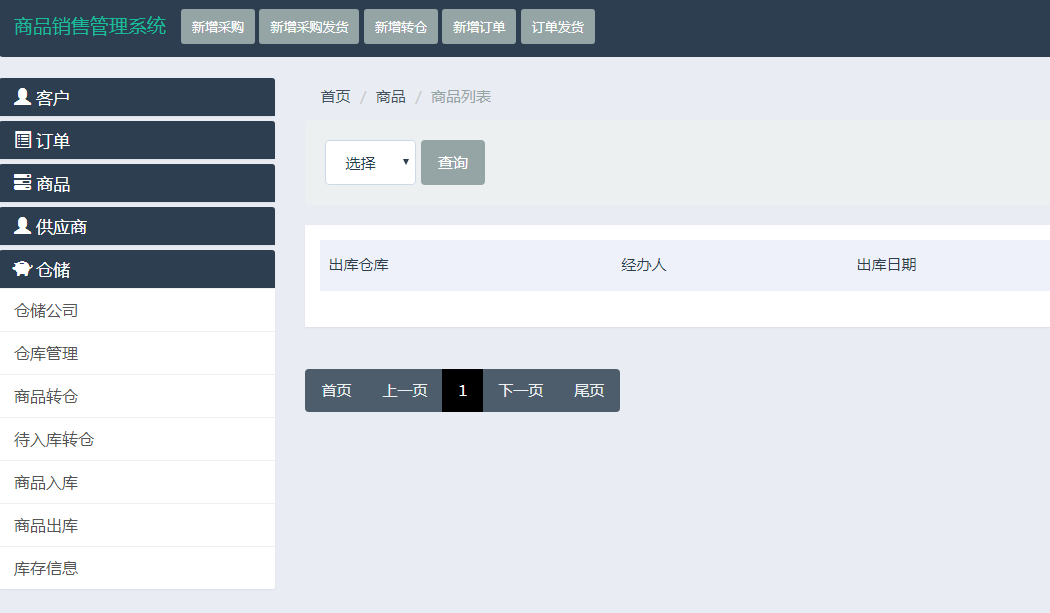The width and height of the screenshot is (1050, 613).
Task: Click the 新增采购 toolbar button
Action: [x=218, y=27]
